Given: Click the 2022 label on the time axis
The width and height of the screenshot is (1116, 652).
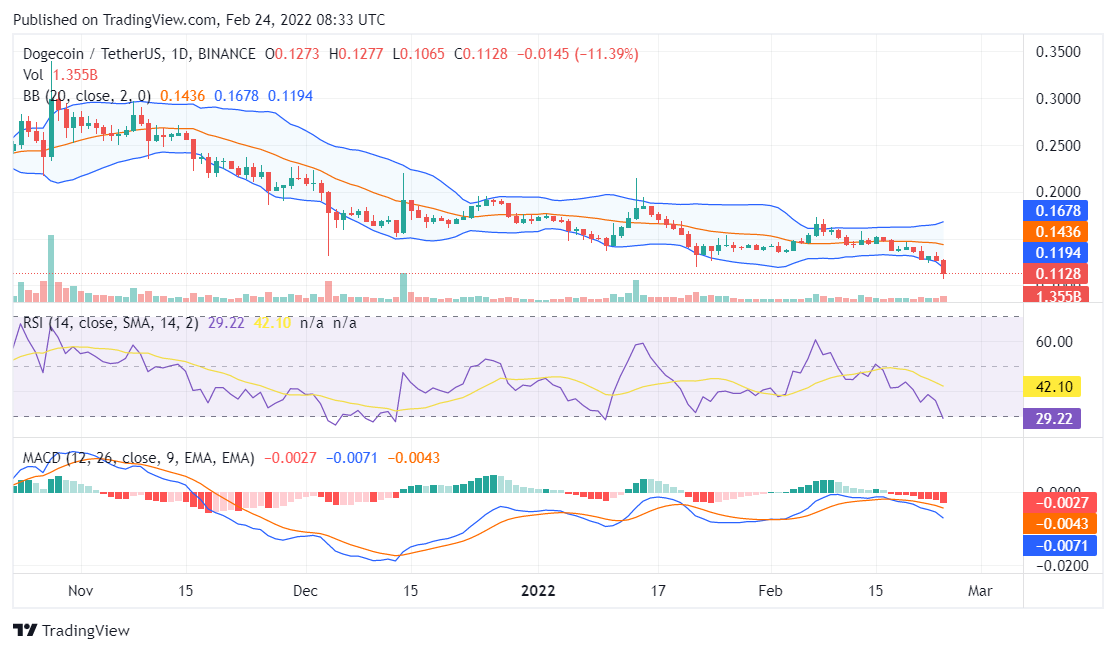Looking at the screenshot, I should [539, 591].
